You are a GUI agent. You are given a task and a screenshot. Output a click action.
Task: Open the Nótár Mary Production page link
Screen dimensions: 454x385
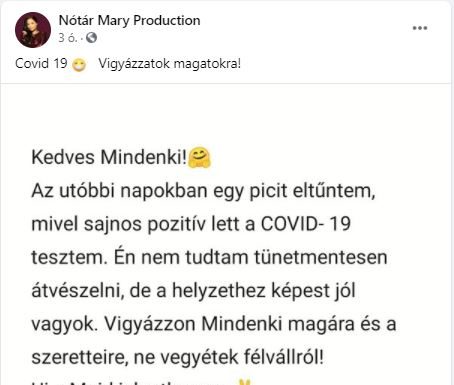pos(129,21)
